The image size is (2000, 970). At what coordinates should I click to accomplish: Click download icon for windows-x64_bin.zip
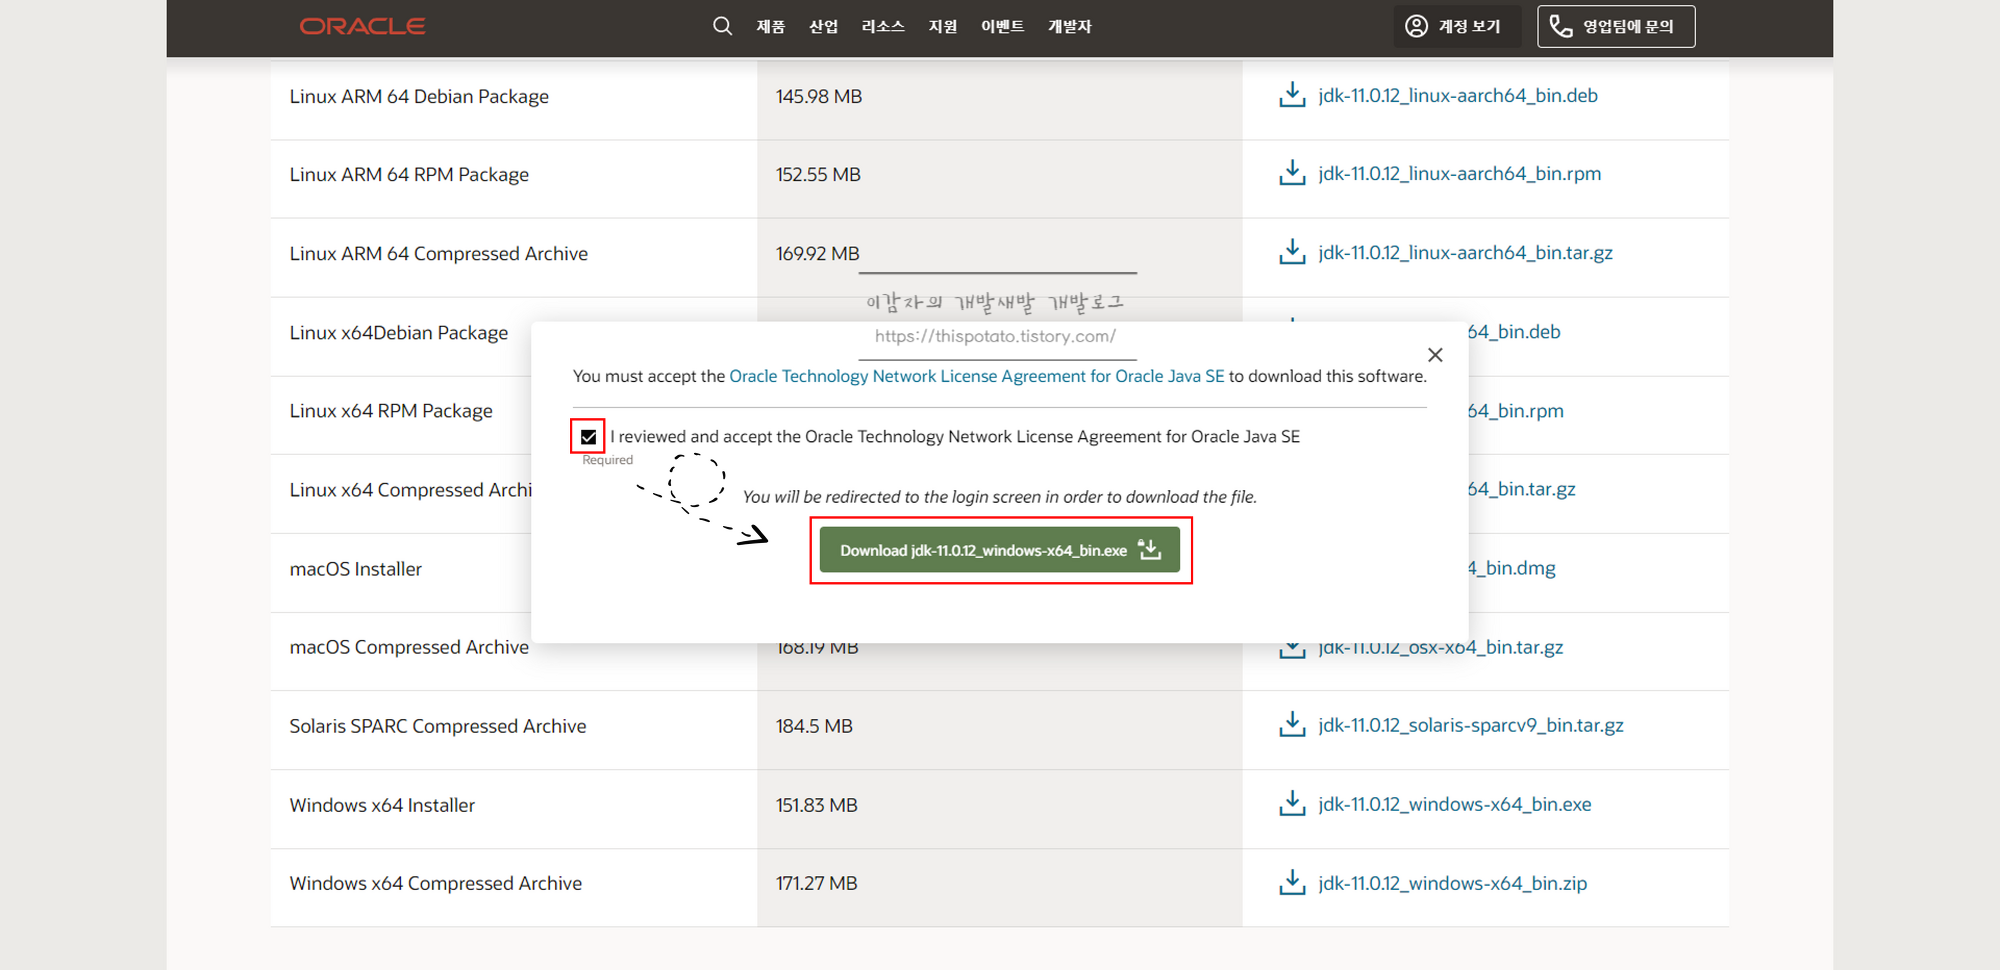tap(1292, 883)
